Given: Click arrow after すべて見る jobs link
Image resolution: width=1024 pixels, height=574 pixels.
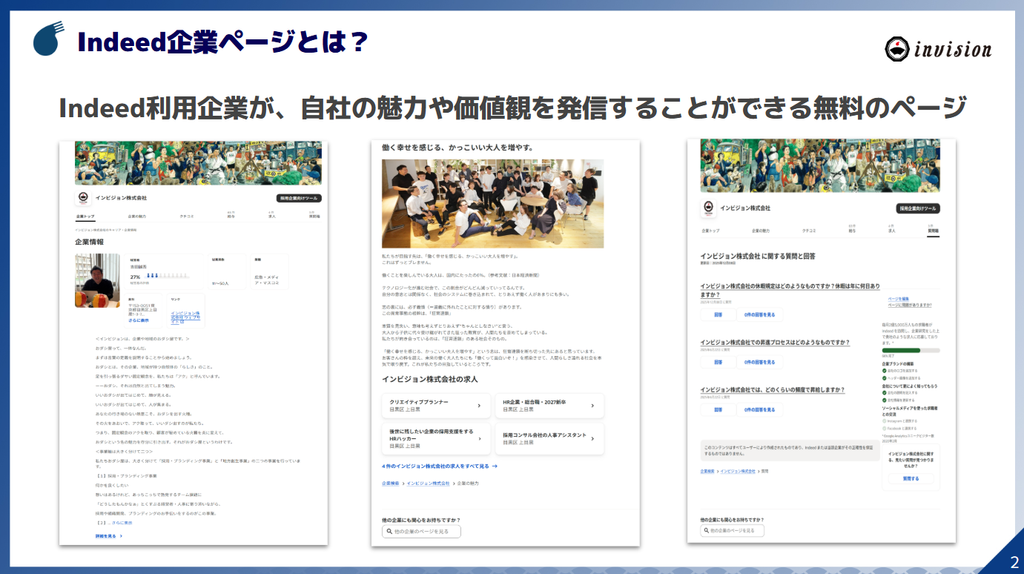Looking at the screenshot, I should 494,466.
